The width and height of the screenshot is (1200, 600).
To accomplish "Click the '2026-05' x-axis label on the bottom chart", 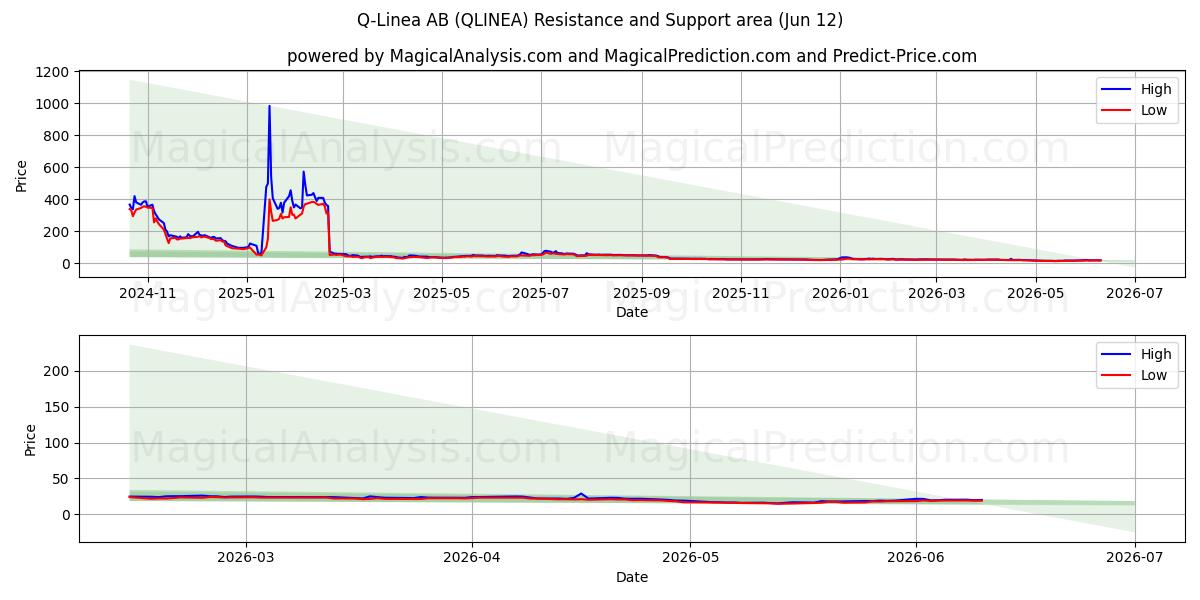I will 690,559.
